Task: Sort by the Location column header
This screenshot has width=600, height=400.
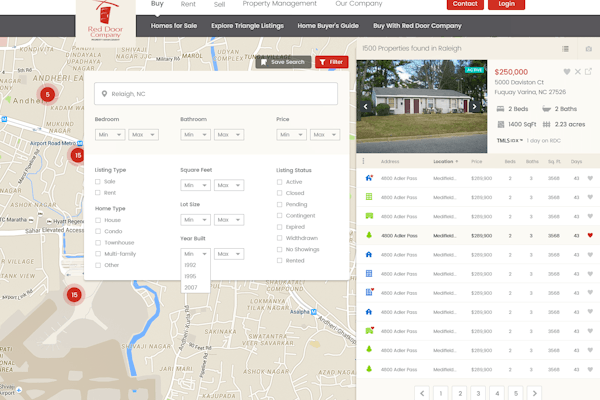Action: tap(446, 162)
